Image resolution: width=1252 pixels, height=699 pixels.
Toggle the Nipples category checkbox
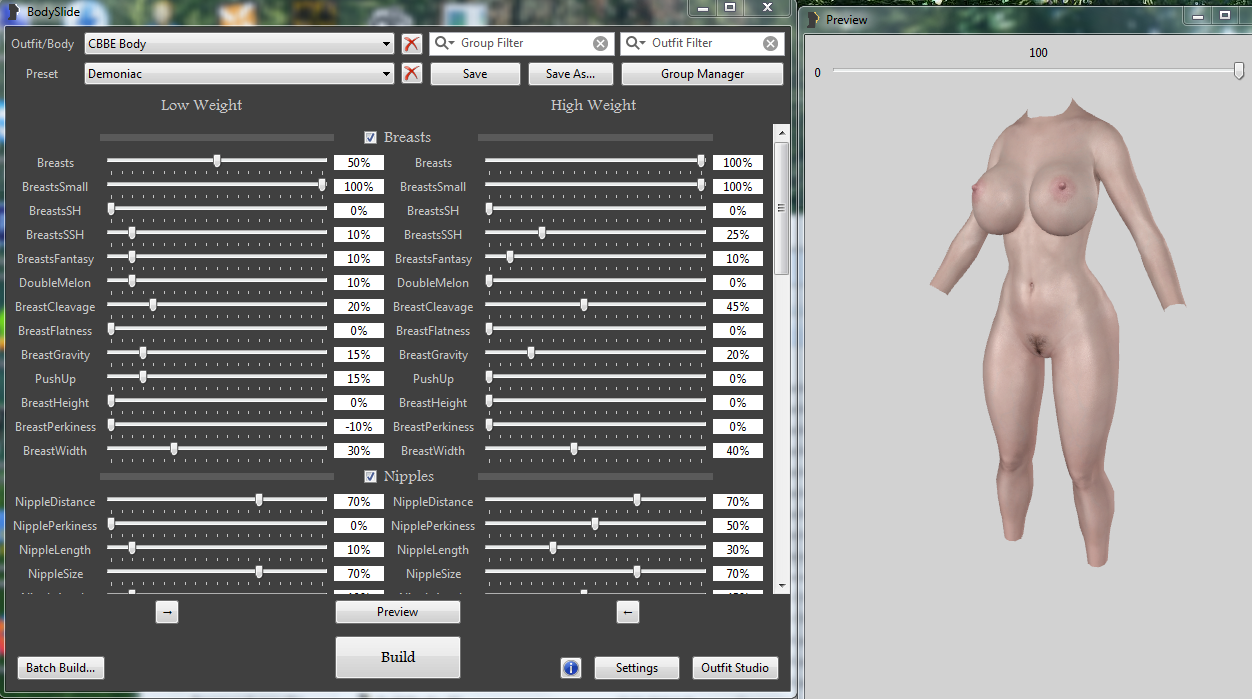(371, 477)
